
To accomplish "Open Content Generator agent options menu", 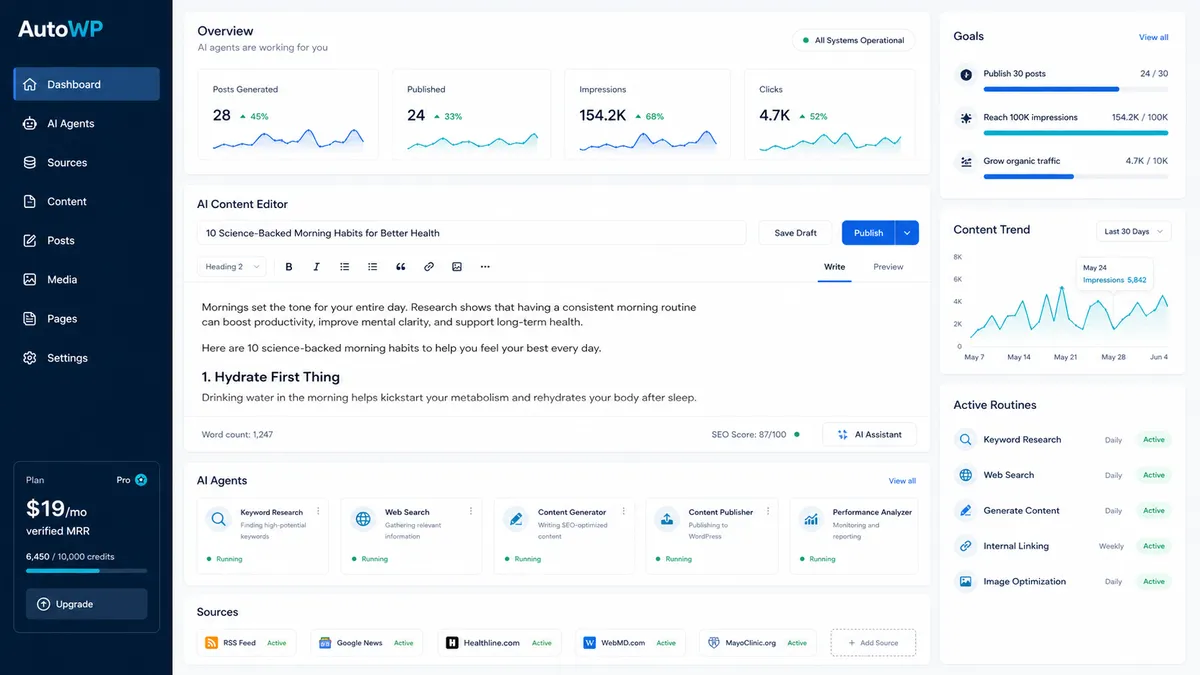I will pyautogui.click(x=624, y=511).
